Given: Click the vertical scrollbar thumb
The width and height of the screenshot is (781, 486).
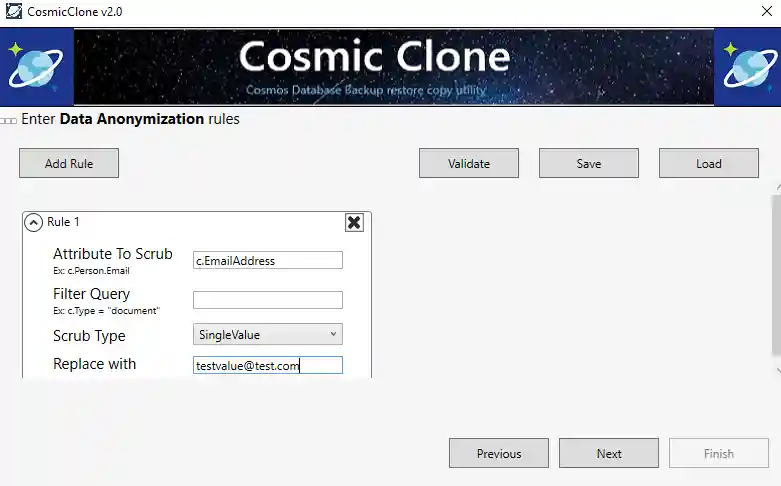Looking at the screenshot, I should pyautogui.click(x=777, y=275).
